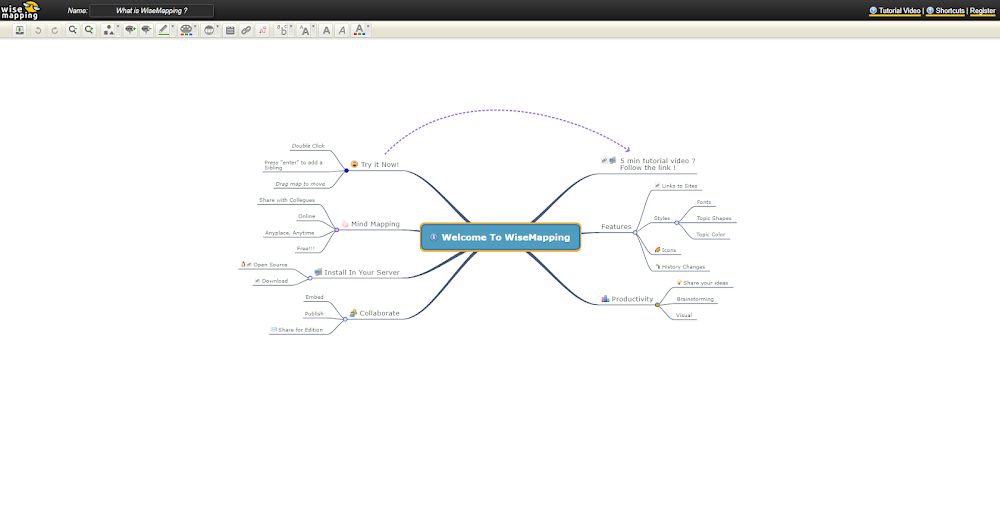
Task: Collapse the Features branch node
Action: 635,232
